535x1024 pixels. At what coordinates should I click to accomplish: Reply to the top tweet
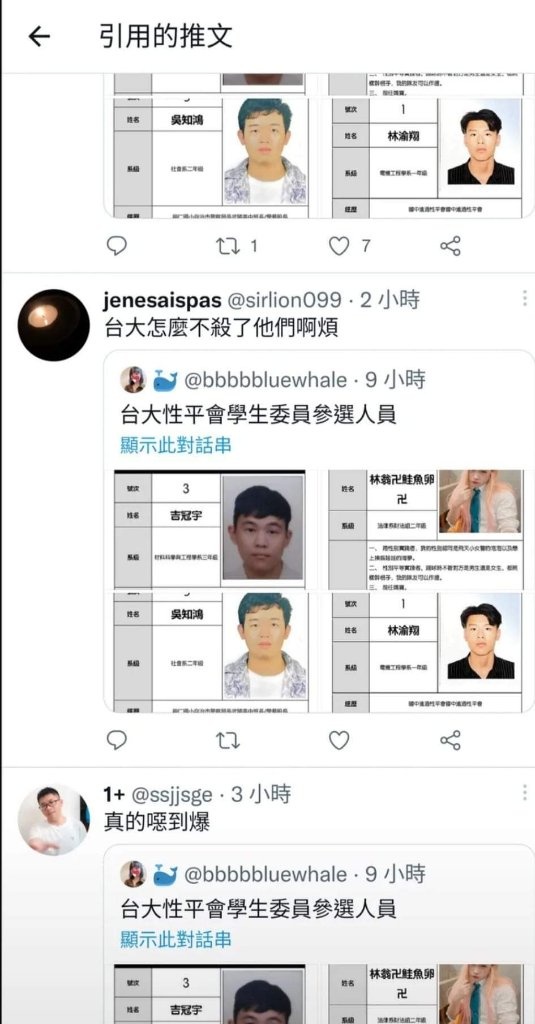coord(116,246)
